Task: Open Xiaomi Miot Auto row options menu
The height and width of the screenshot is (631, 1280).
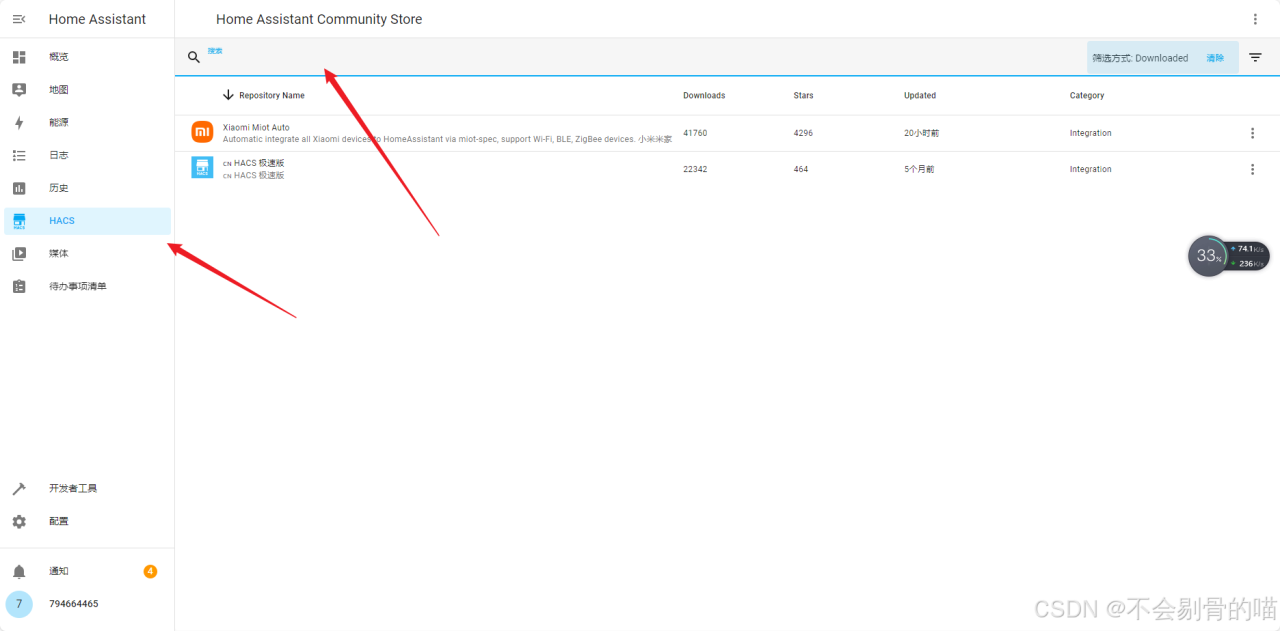Action: click(x=1252, y=133)
